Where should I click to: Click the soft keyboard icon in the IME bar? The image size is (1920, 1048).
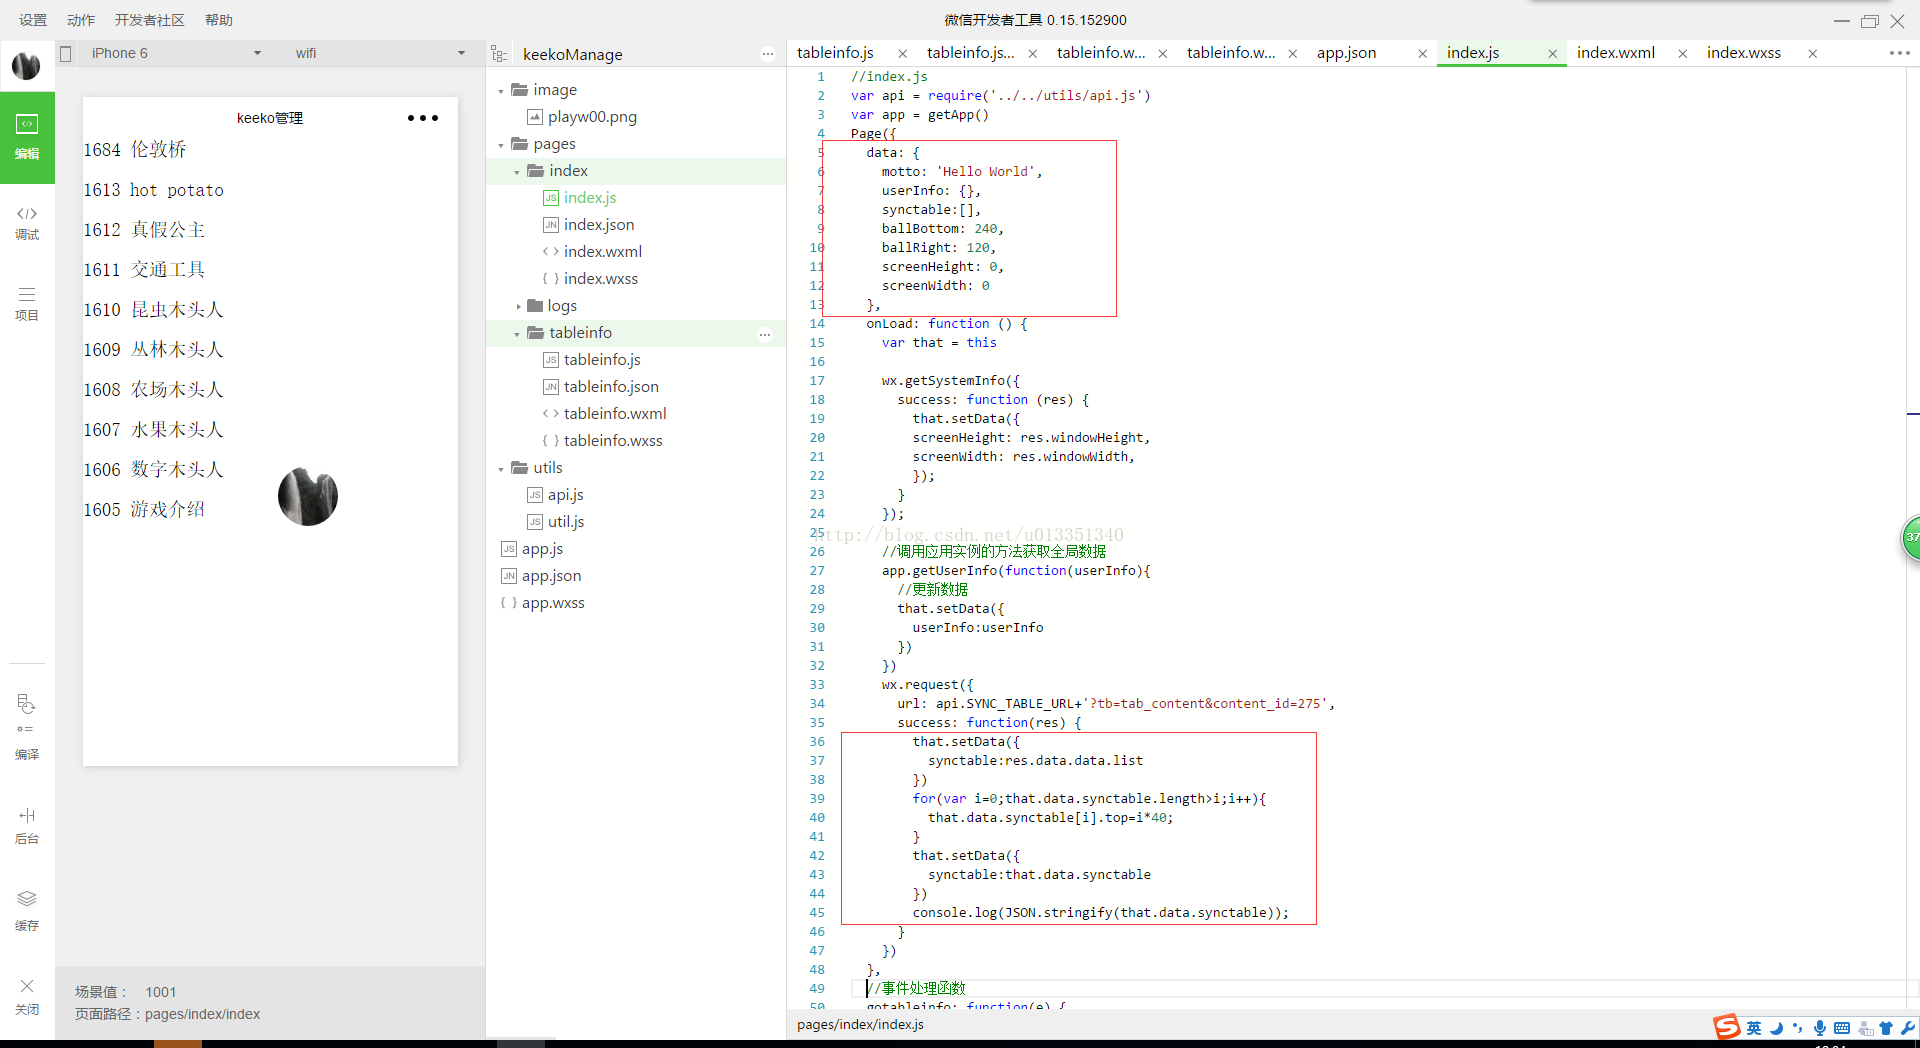coord(1842,1028)
